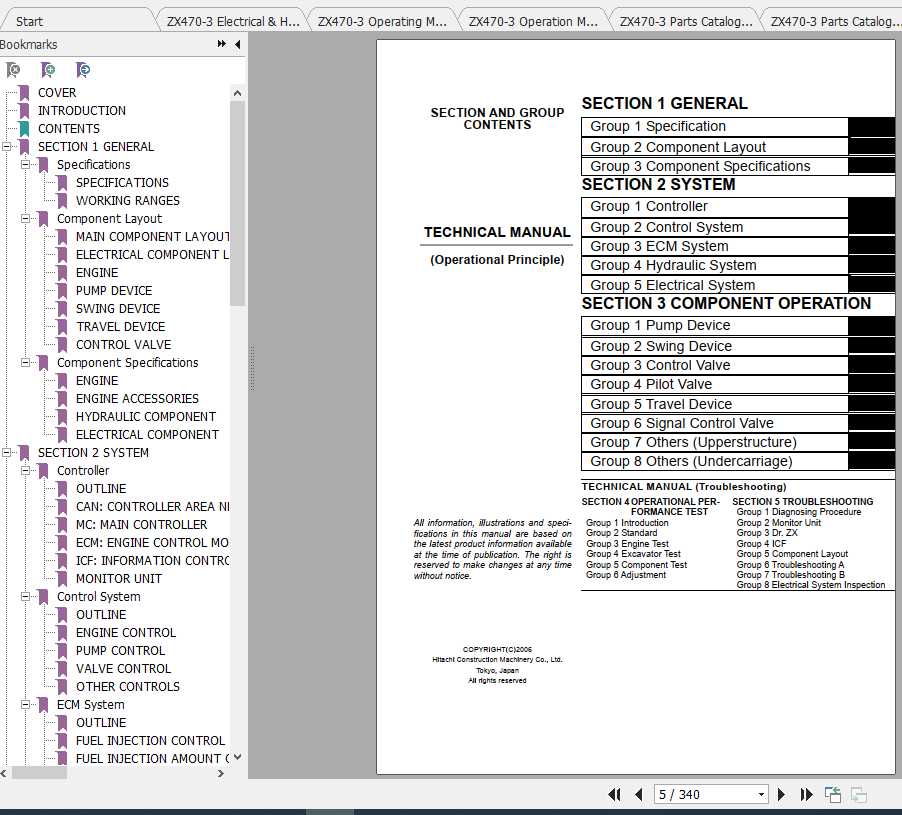Advance to next page arrow
The image size is (902, 815).
(780, 794)
